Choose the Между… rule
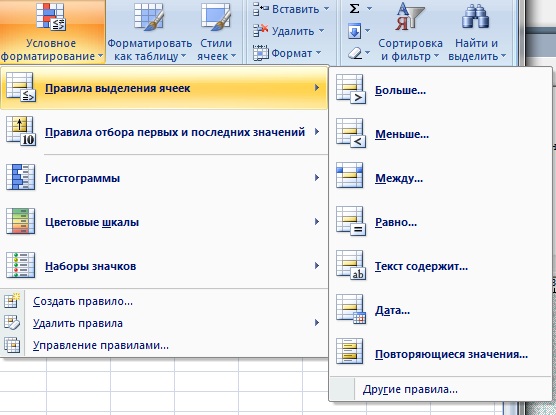The height and width of the screenshot is (415, 556). click(x=440, y=178)
